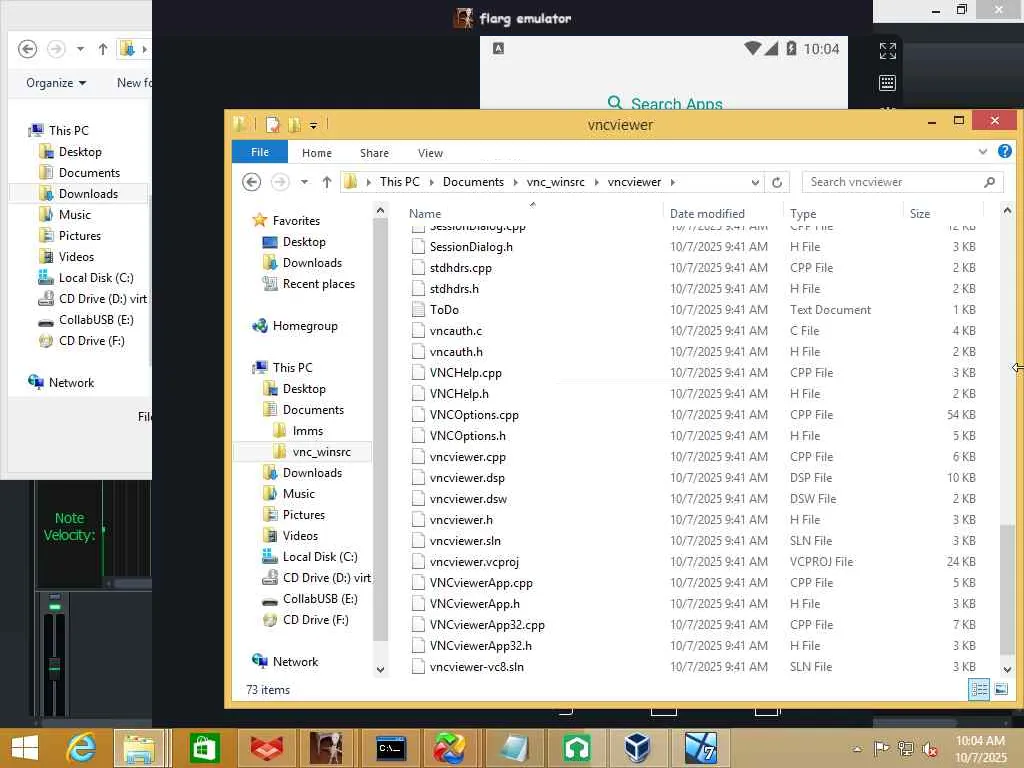
Task: Click the volume icon in system tray
Action: click(x=930, y=749)
